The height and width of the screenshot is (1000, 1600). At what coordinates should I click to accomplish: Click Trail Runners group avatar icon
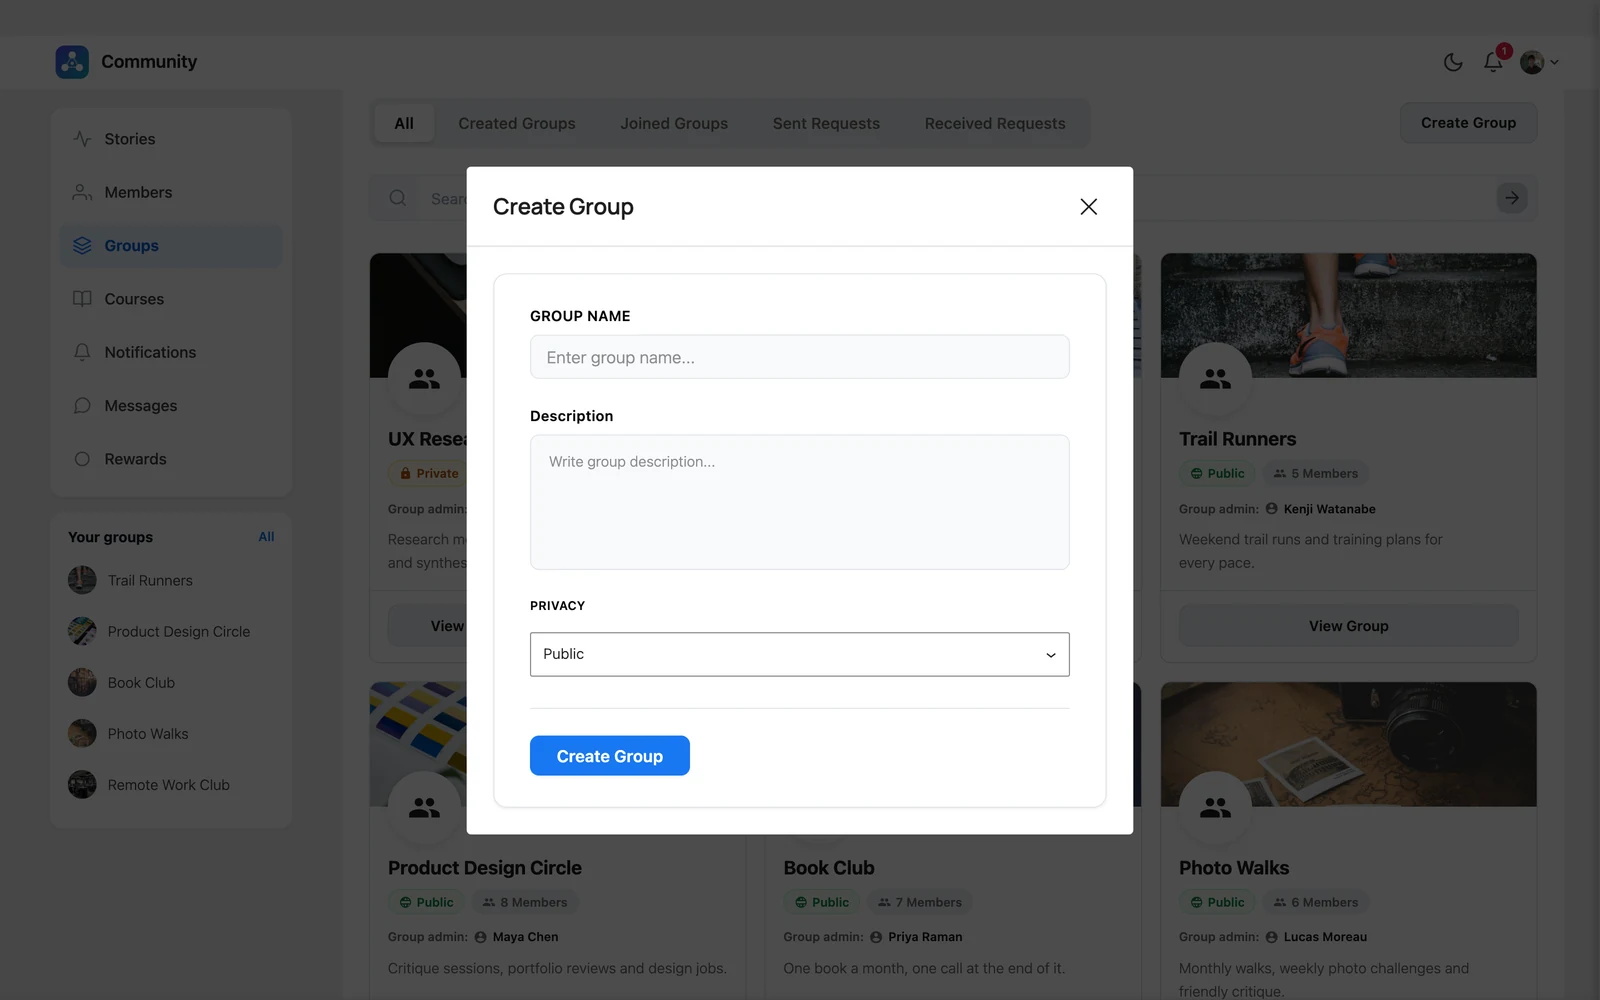click(1215, 379)
